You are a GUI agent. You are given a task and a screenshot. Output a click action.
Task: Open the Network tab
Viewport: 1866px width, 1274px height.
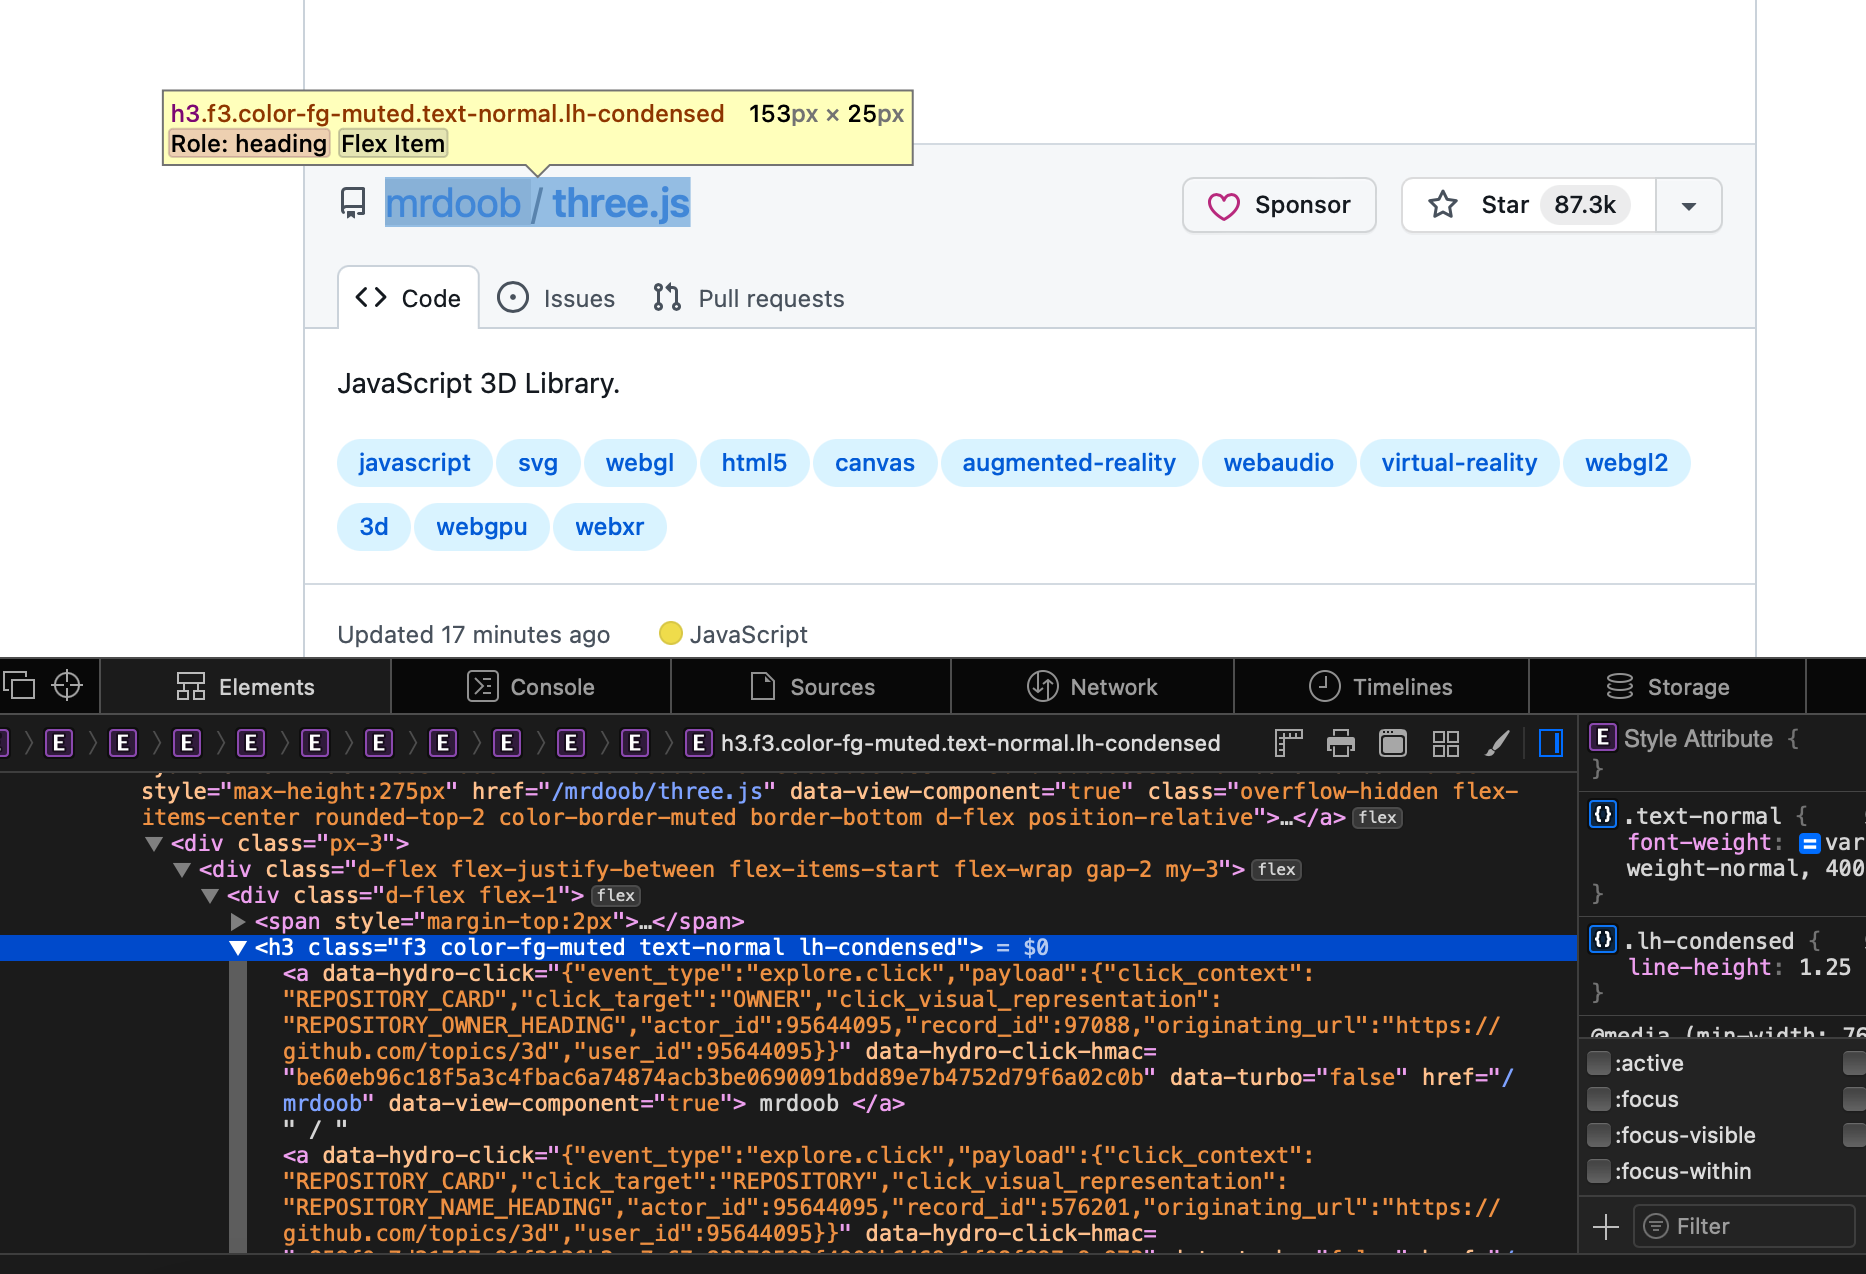[1092, 687]
